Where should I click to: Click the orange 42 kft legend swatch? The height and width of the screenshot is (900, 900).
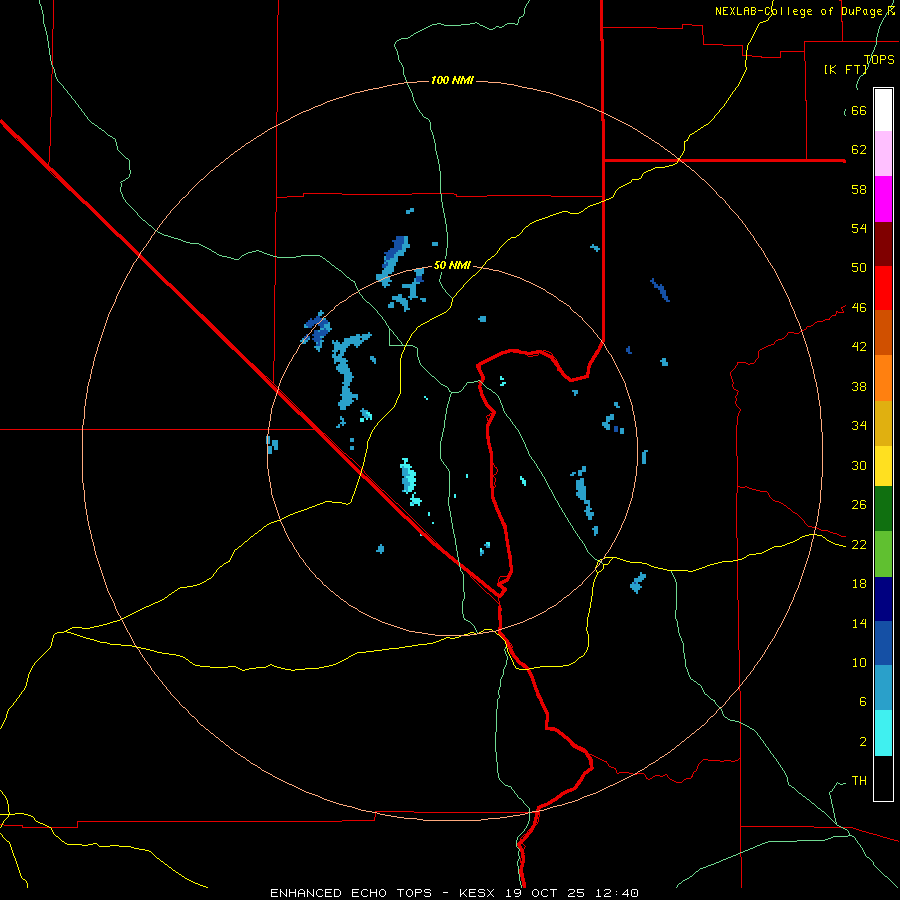[x=883, y=378]
